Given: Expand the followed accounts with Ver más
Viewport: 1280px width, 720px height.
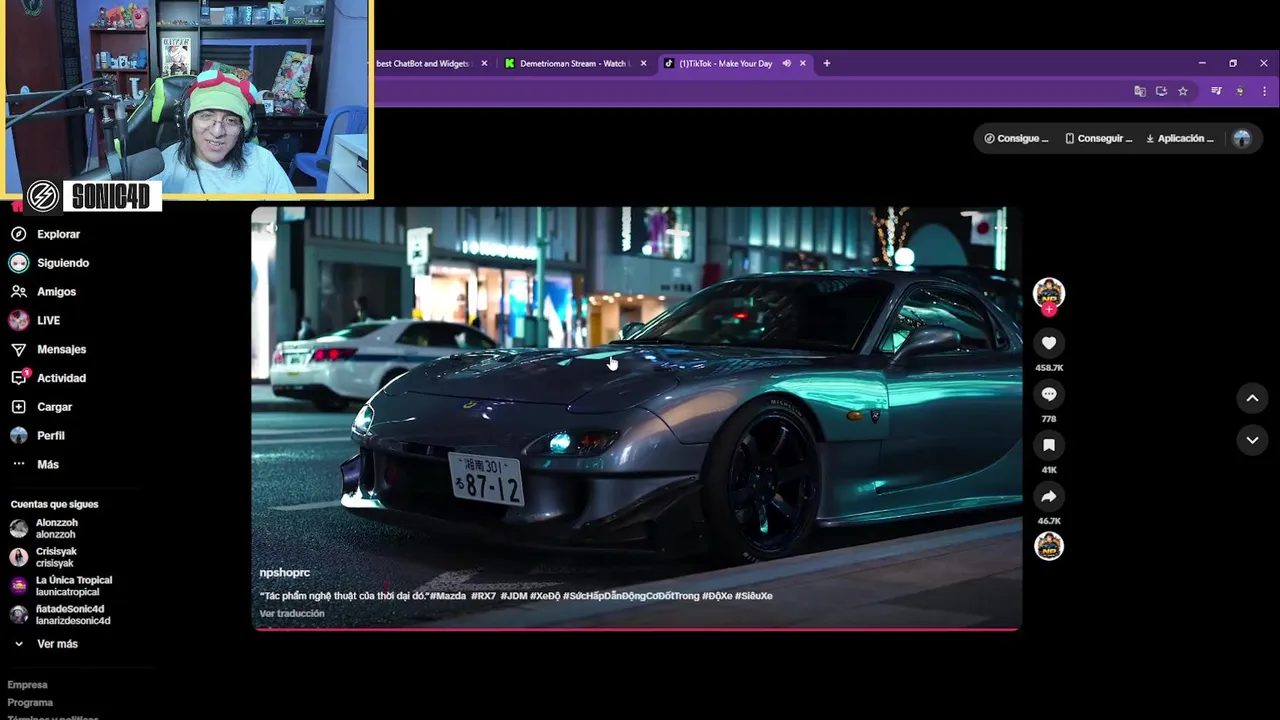Looking at the screenshot, I should (x=46, y=644).
